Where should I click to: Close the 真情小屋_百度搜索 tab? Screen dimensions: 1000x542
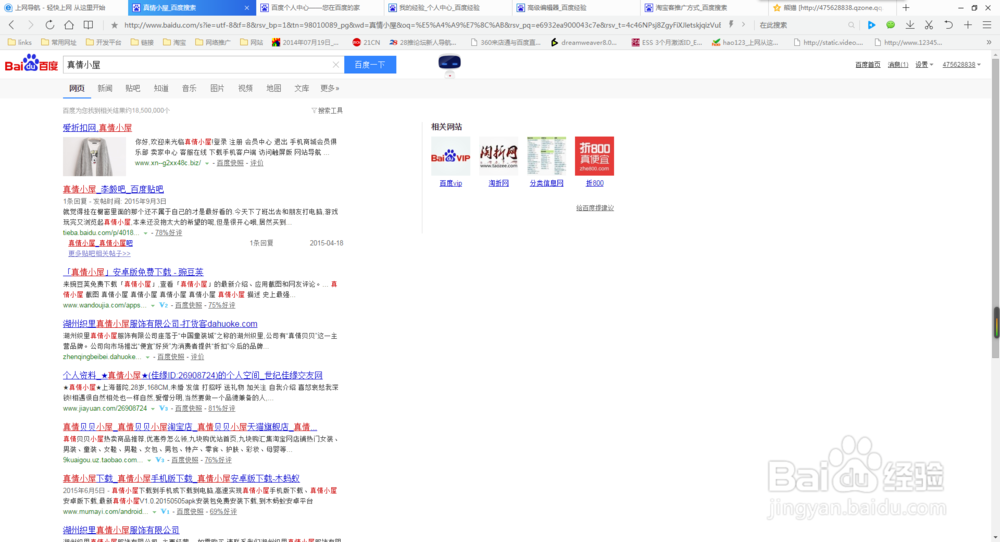(x=247, y=8)
